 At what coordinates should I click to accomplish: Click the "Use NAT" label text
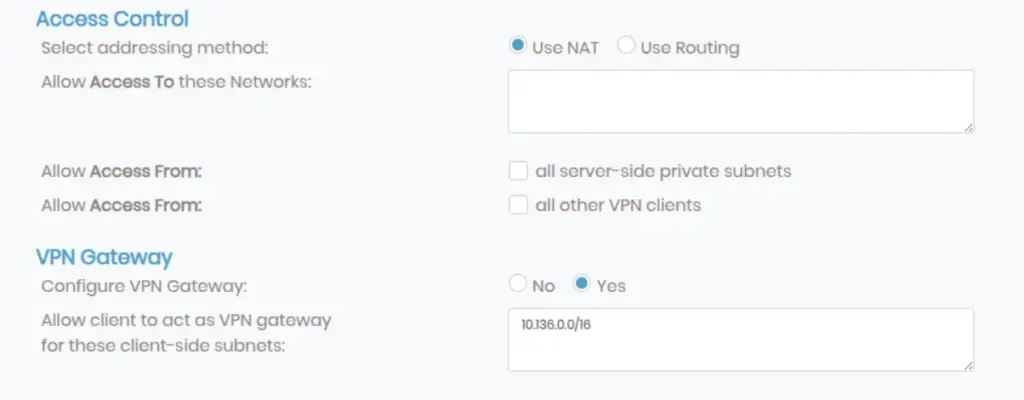click(566, 47)
